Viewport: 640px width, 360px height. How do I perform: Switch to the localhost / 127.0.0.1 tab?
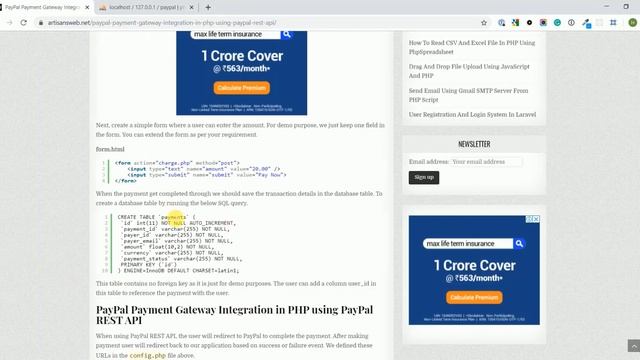tap(146, 7)
